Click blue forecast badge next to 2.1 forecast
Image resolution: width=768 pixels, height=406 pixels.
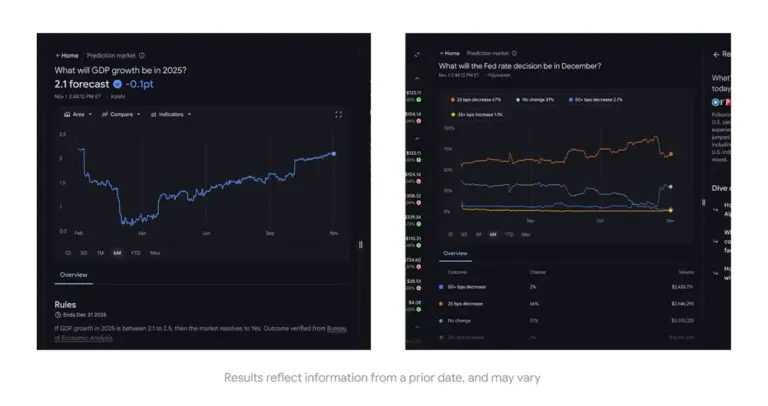tap(117, 84)
